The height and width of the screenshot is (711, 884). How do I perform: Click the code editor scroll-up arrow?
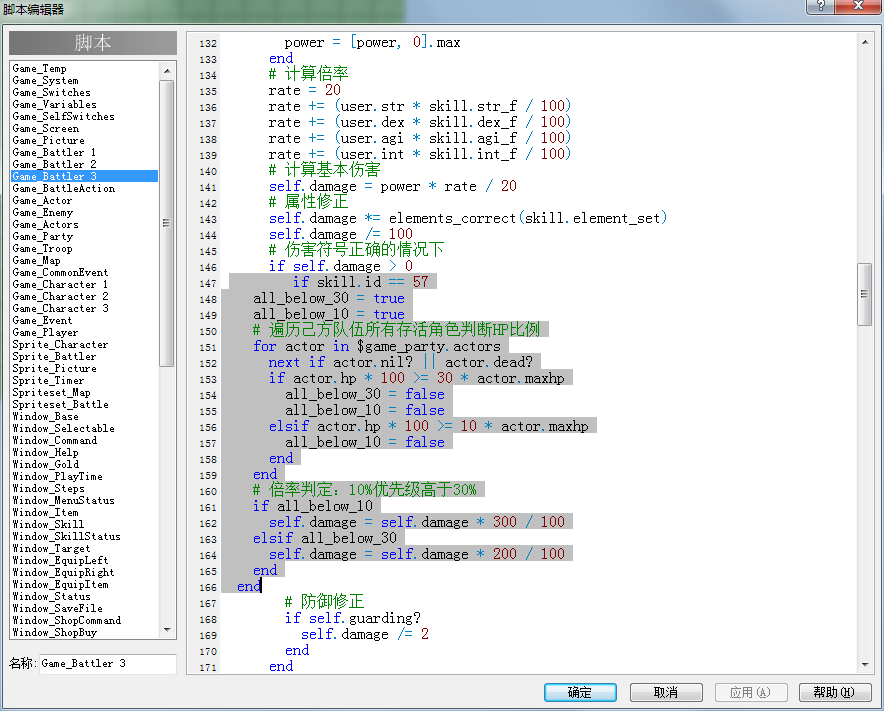coord(865,42)
